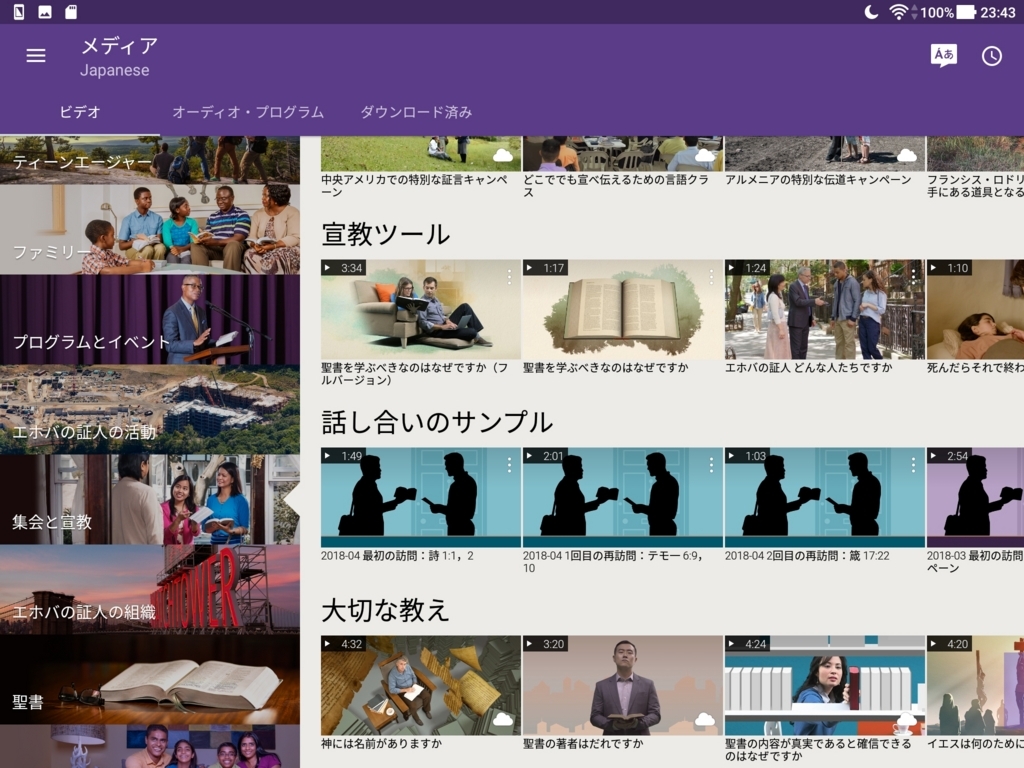Open more options for the 1:17 video
This screenshot has height=768, width=1024.
711,276
